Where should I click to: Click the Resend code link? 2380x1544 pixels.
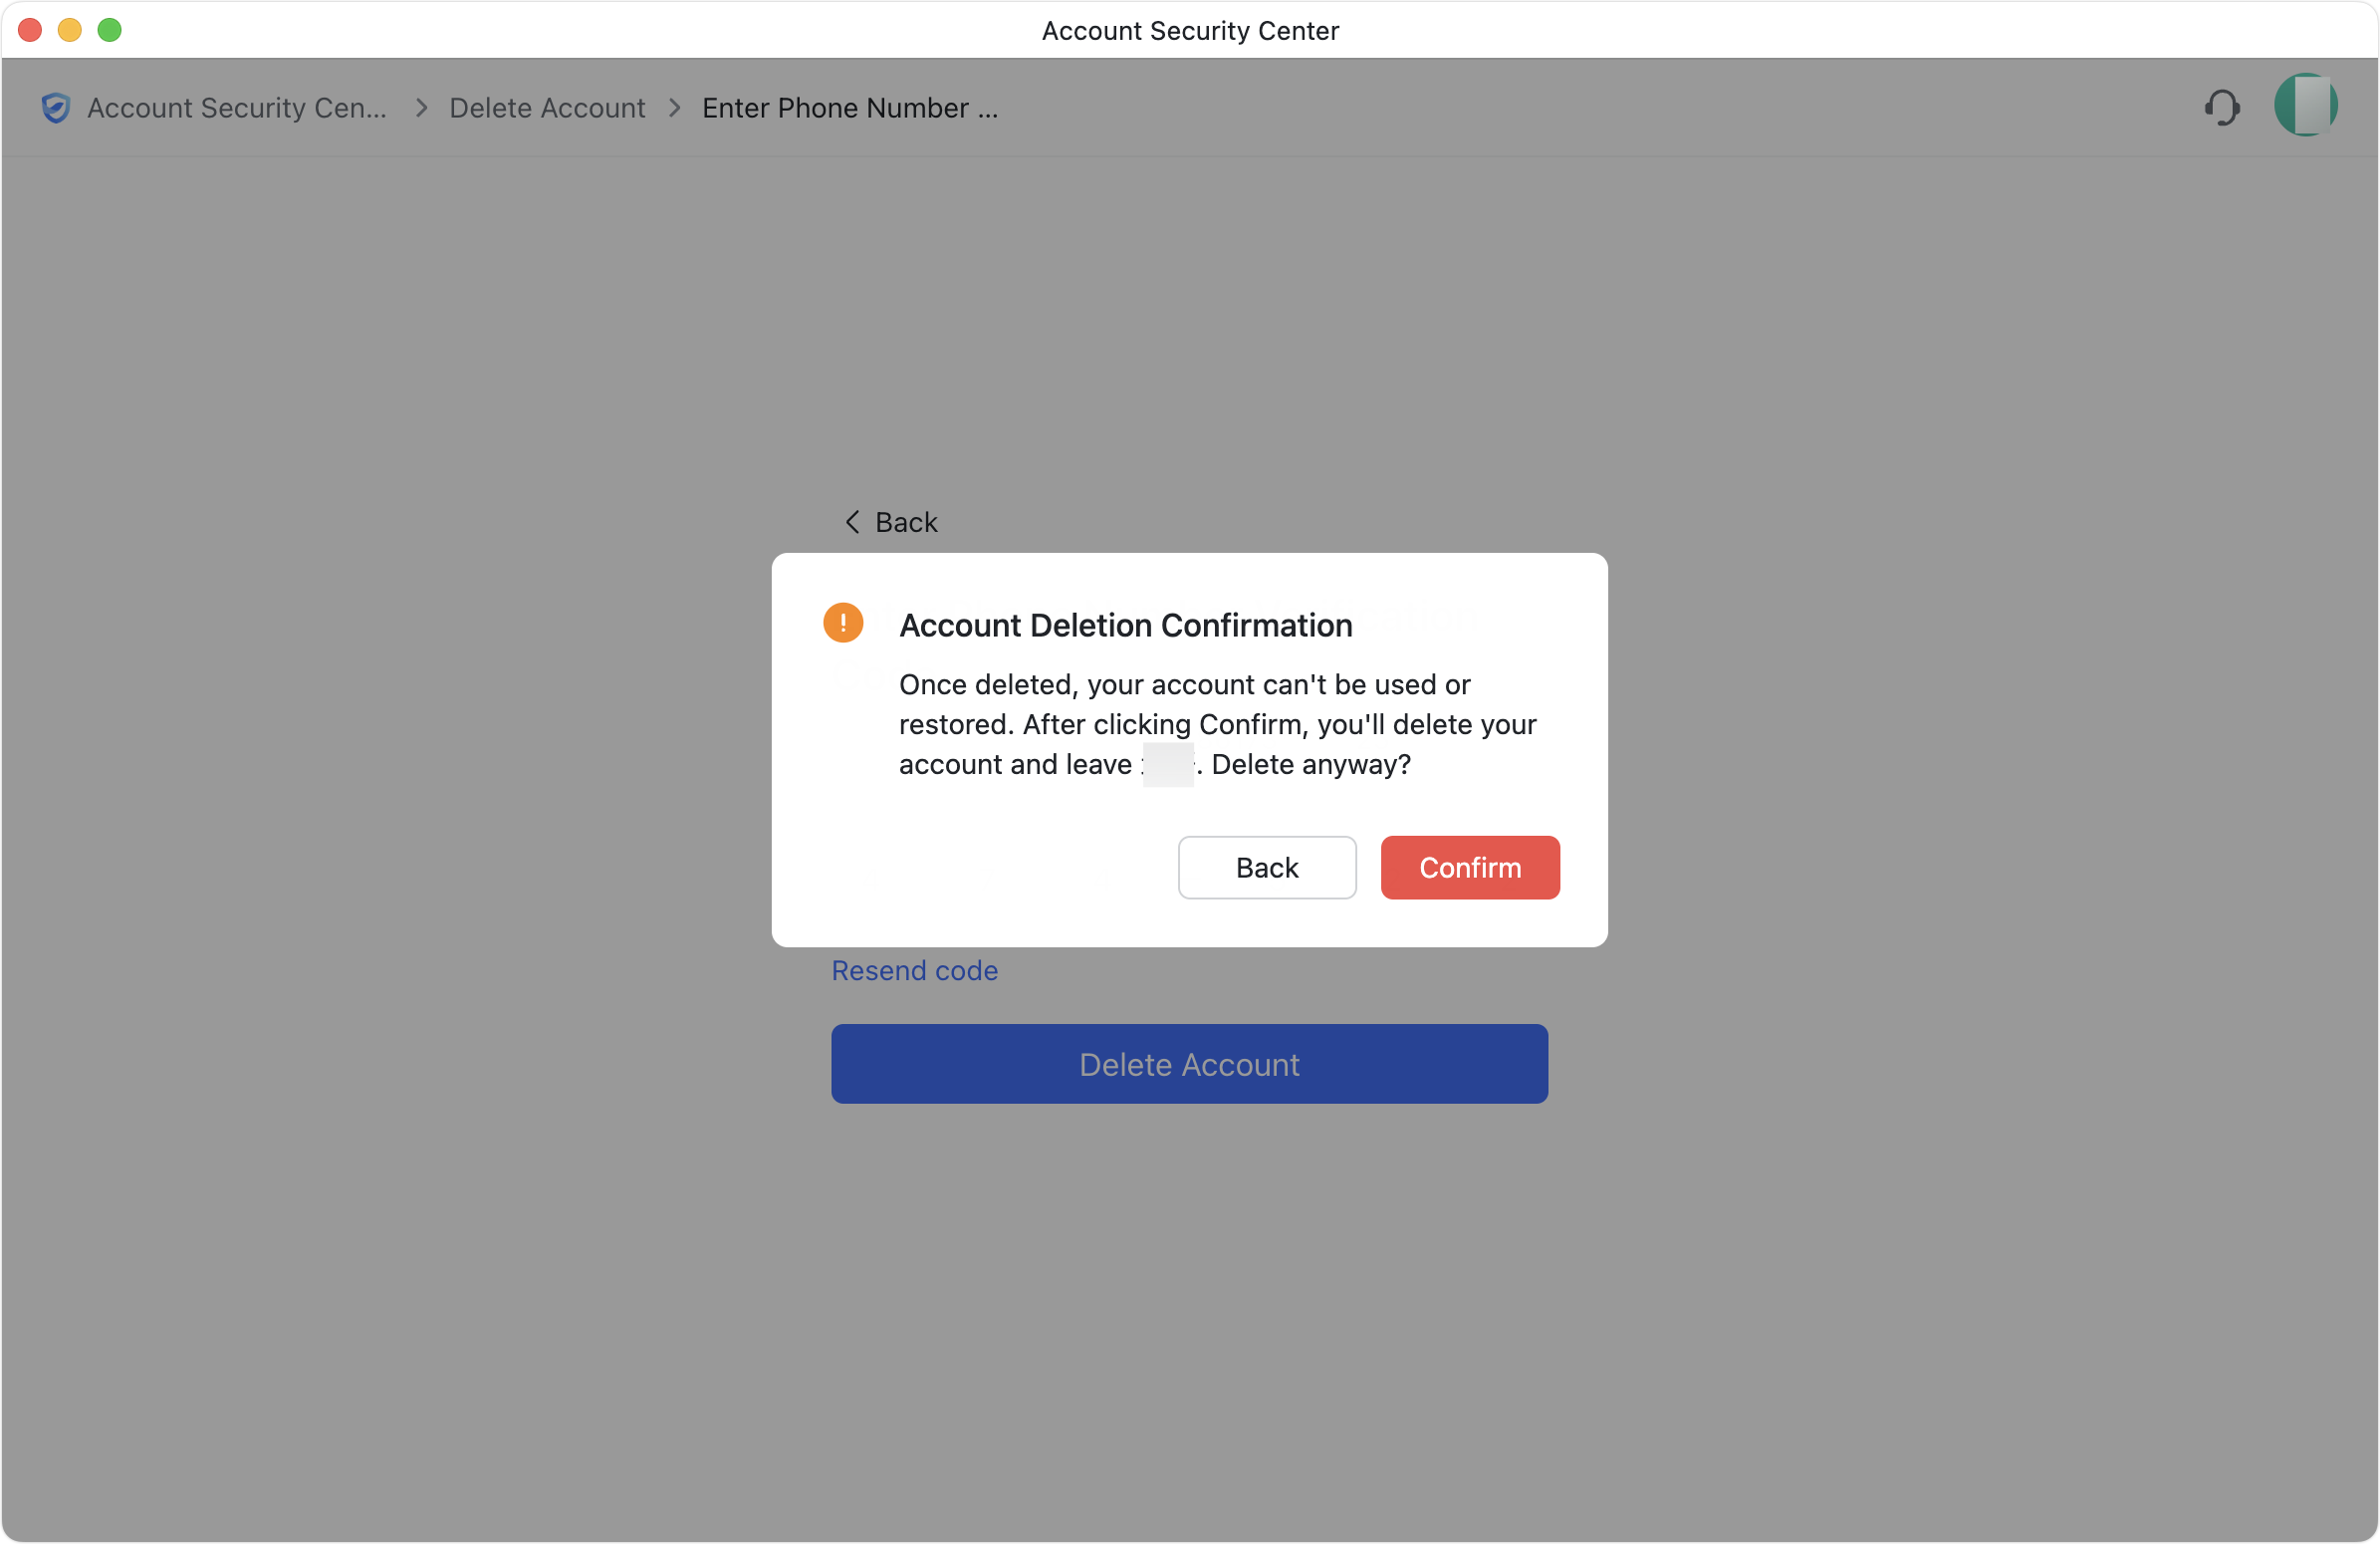[x=914, y=970]
